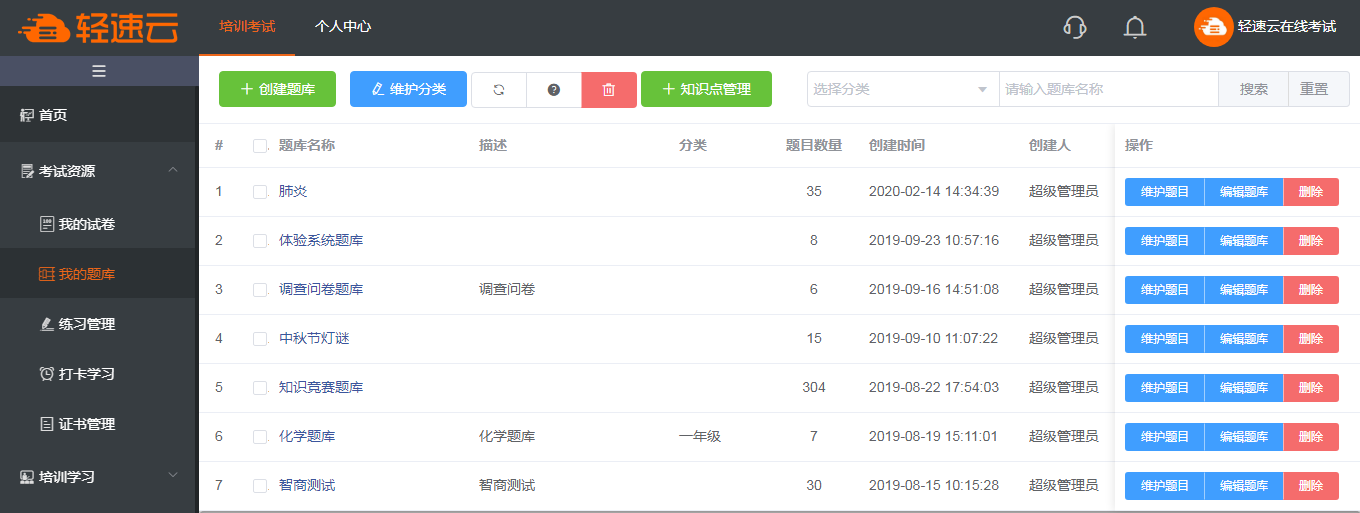Open the 体验系统题库 link
The width and height of the screenshot is (1360, 513).
(x=321, y=241)
